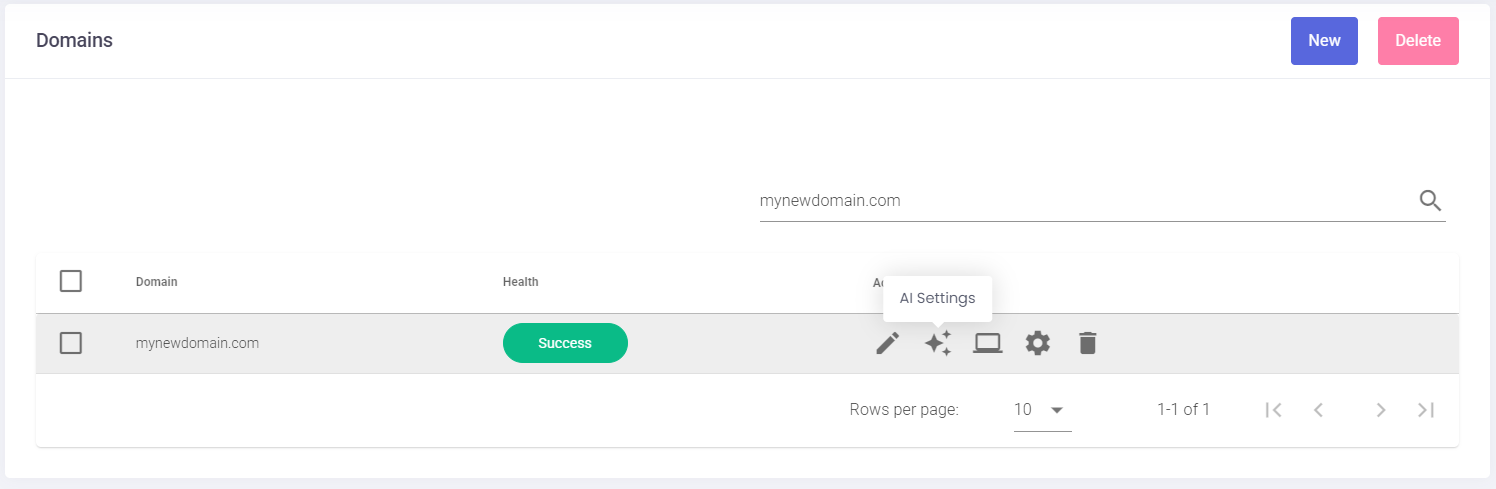
Task: Click the green Success health badge
Action: click(565, 343)
